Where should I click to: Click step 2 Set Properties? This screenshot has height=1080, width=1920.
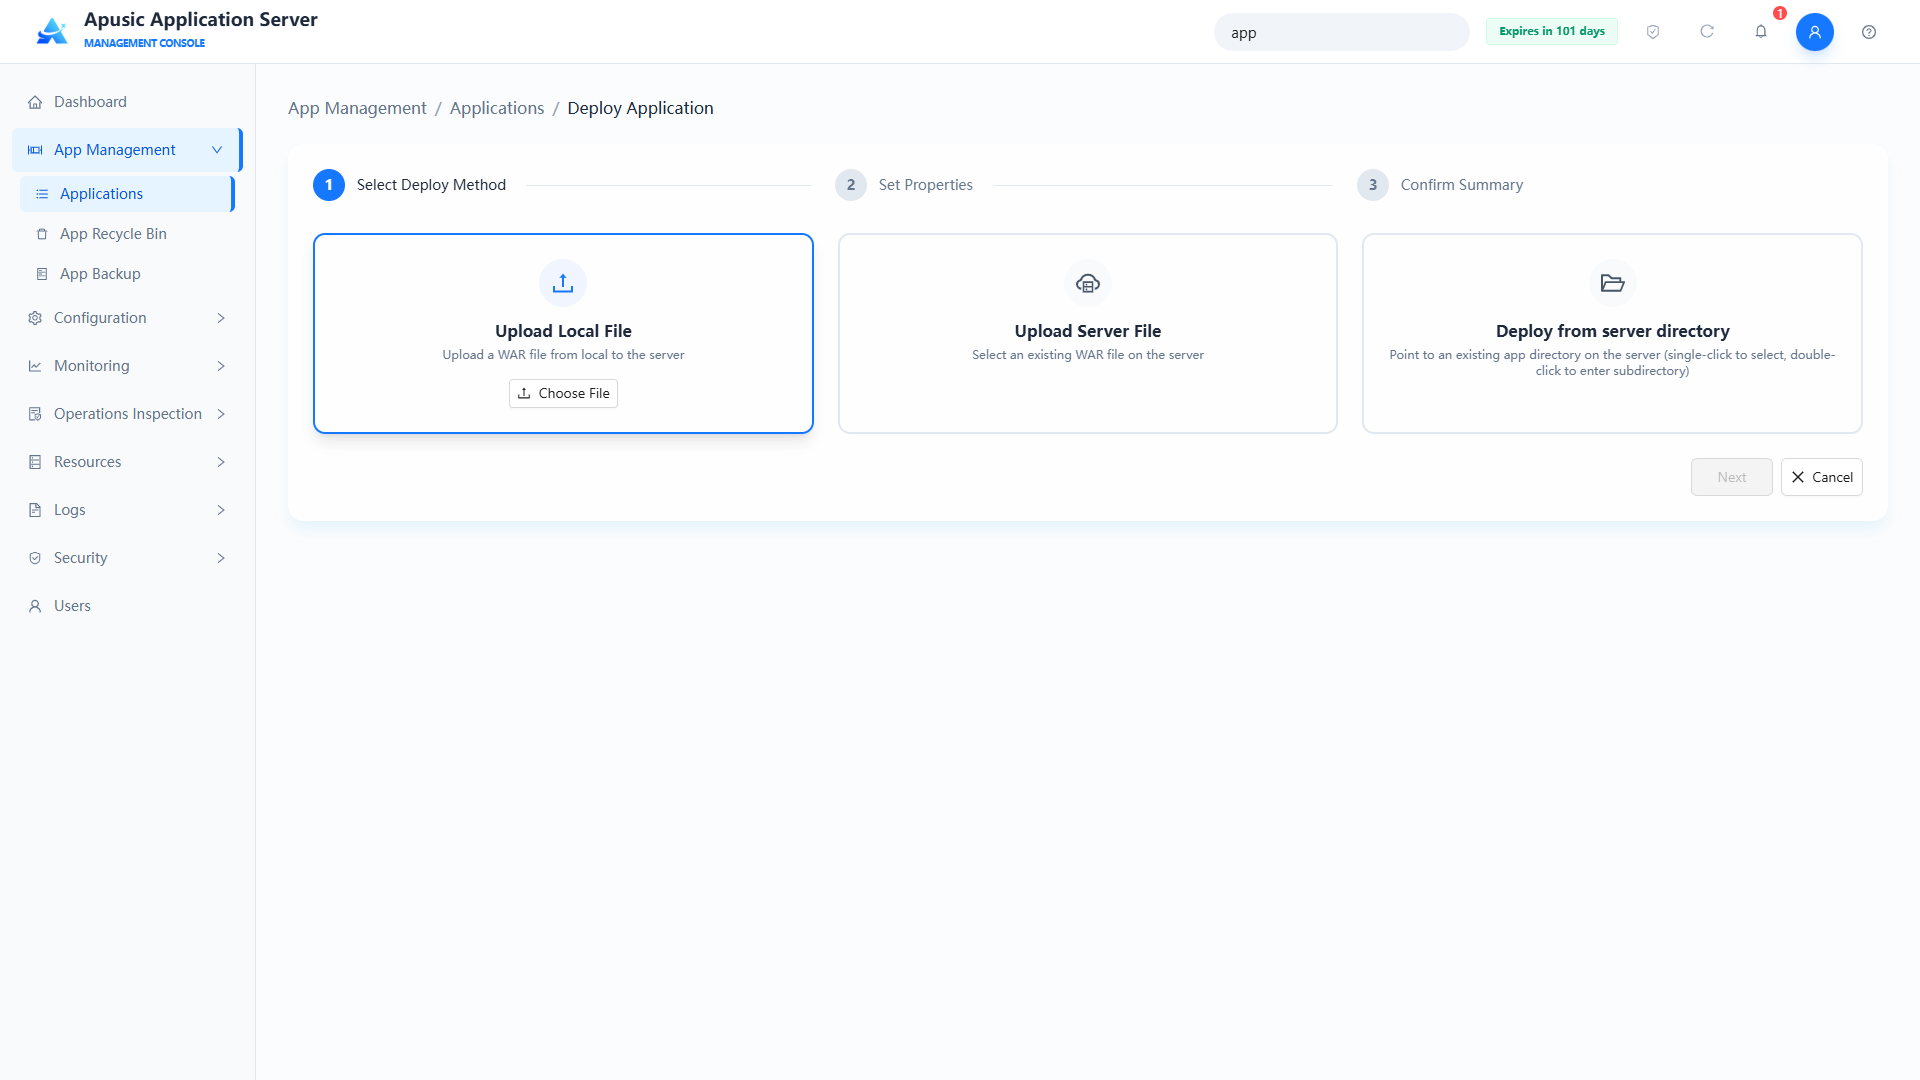click(904, 185)
